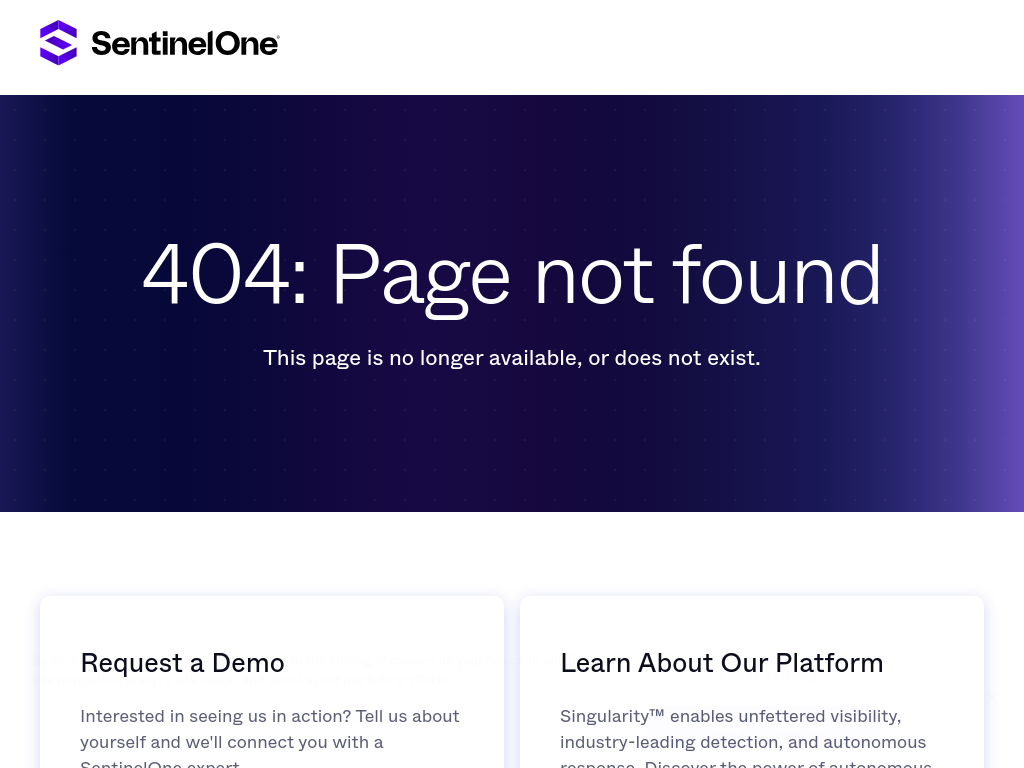Click the purple SentinelOne logo icon
Screen dimensions: 1024x768
58,43
